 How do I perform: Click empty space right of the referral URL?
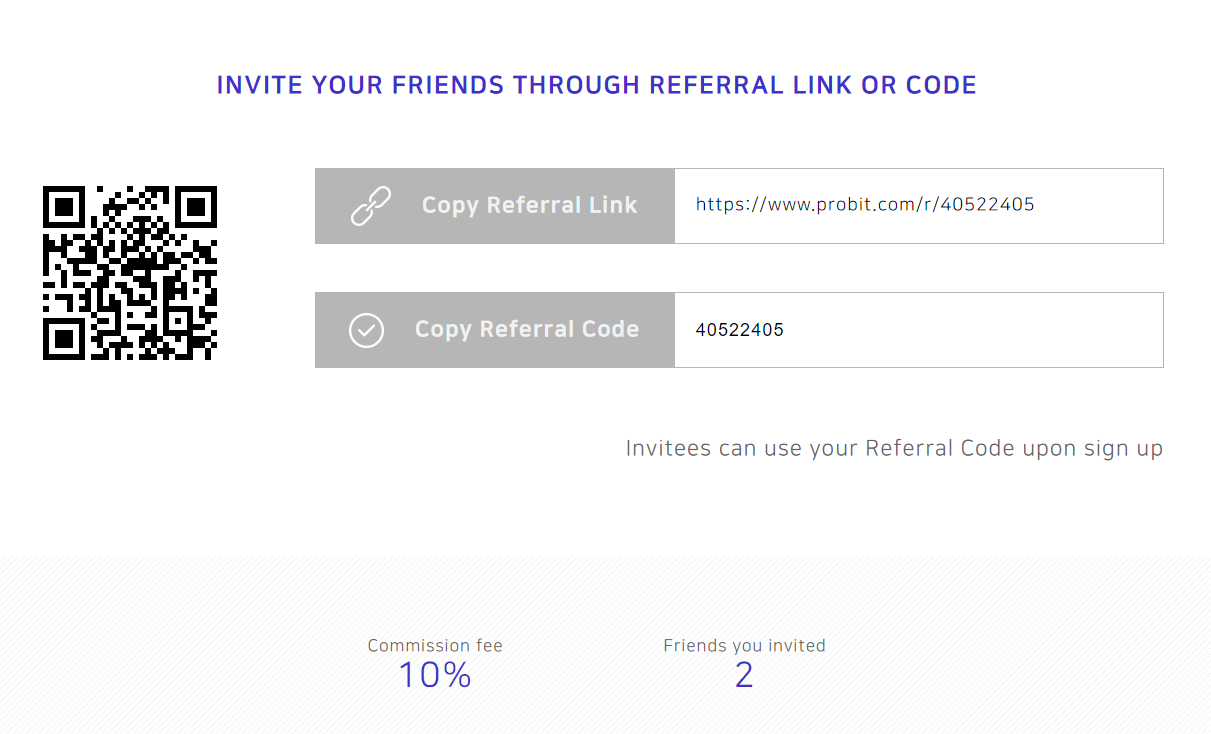click(x=1098, y=206)
